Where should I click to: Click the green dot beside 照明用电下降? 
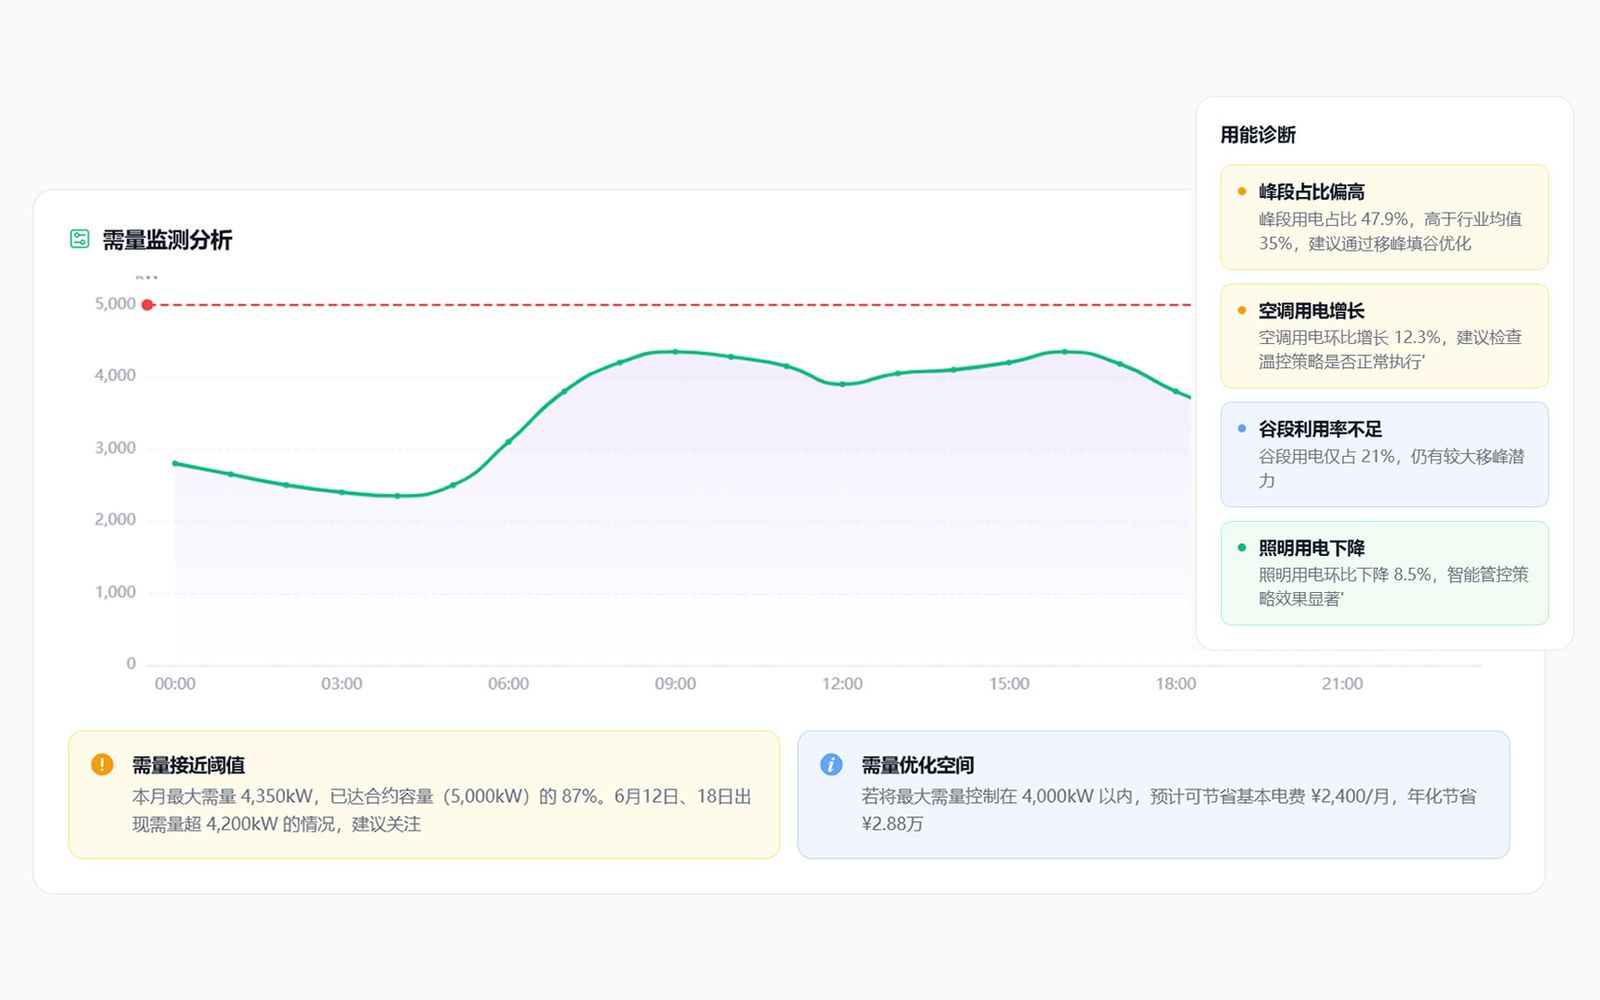[1242, 547]
